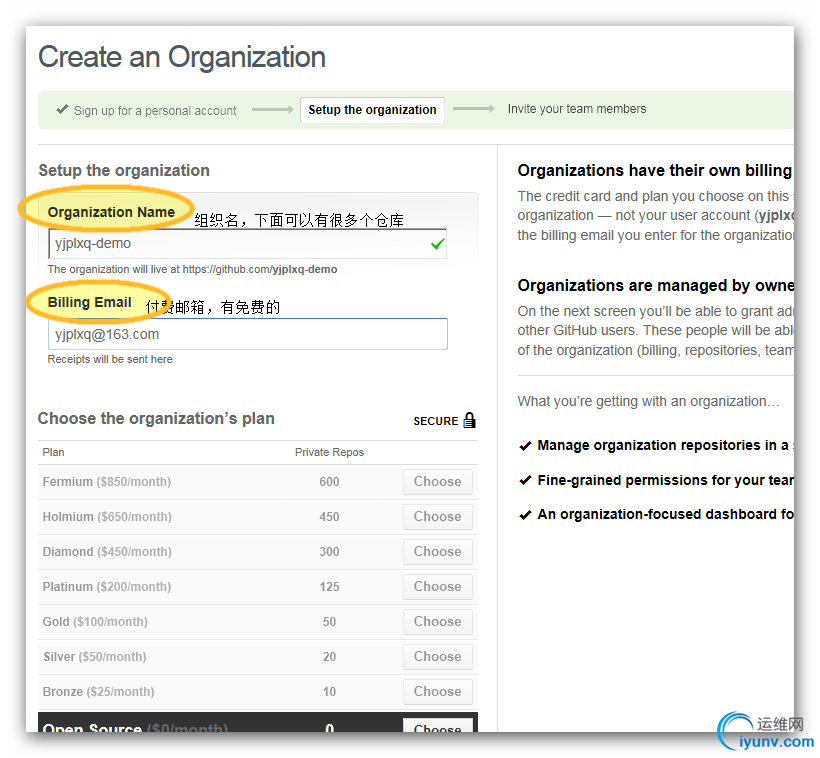The height and width of the screenshot is (758, 820).
Task: Click the Gold ($100/month) plan name
Action: tap(95, 622)
